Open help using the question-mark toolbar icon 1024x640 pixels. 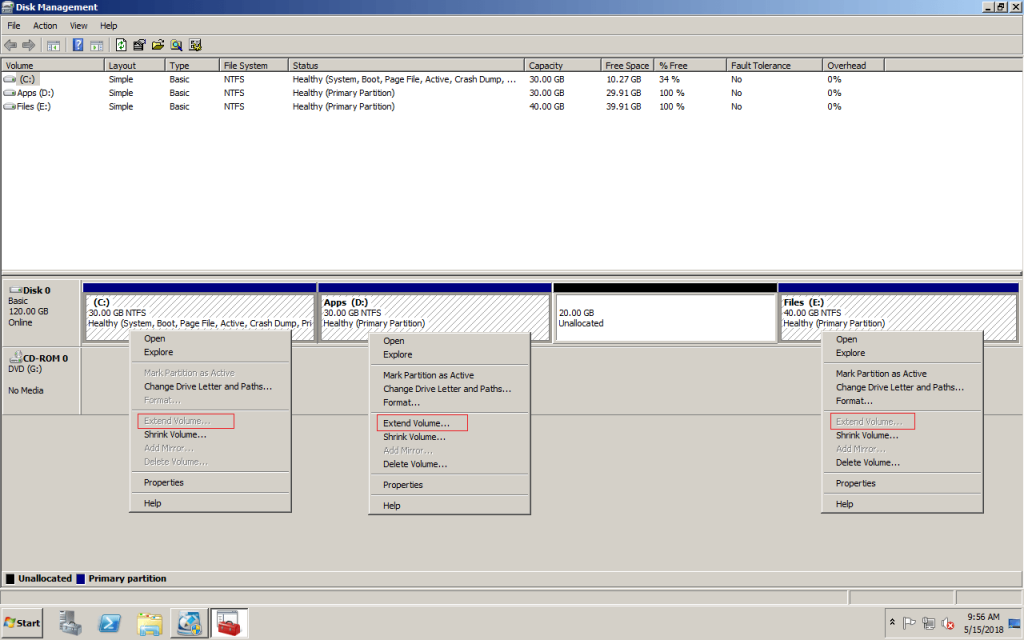click(78, 44)
